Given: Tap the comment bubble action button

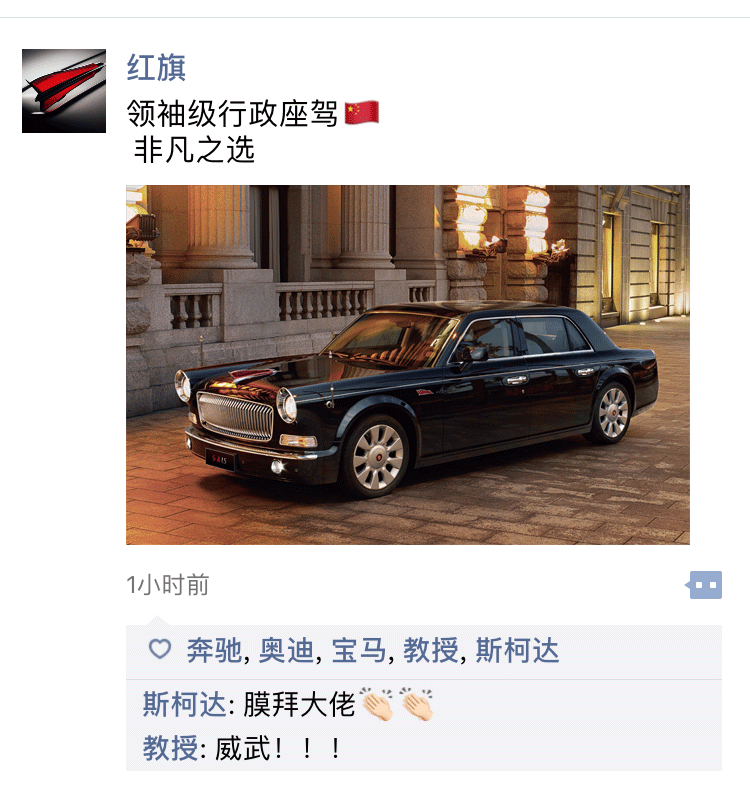Looking at the screenshot, I should point(704,585).
